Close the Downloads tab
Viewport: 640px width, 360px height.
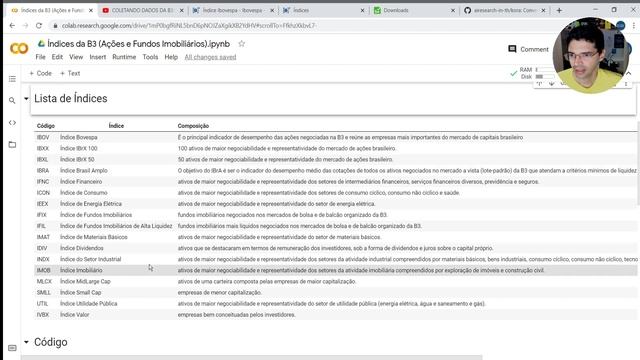point(453,10)
